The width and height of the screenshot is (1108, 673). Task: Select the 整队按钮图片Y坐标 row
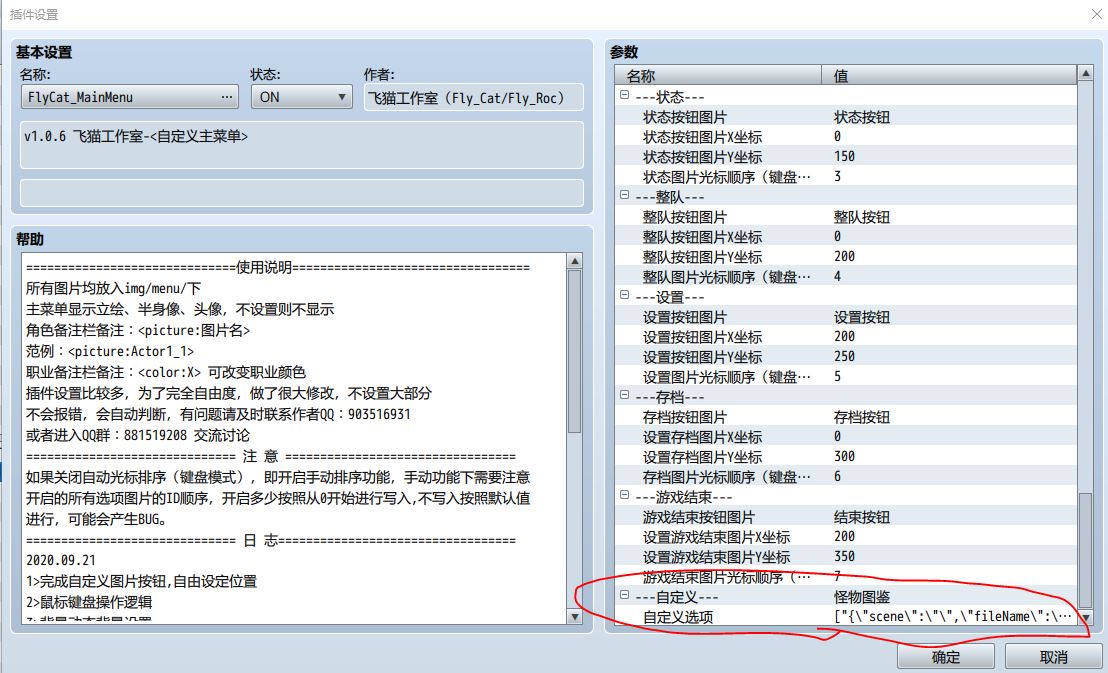coord(846,257)
